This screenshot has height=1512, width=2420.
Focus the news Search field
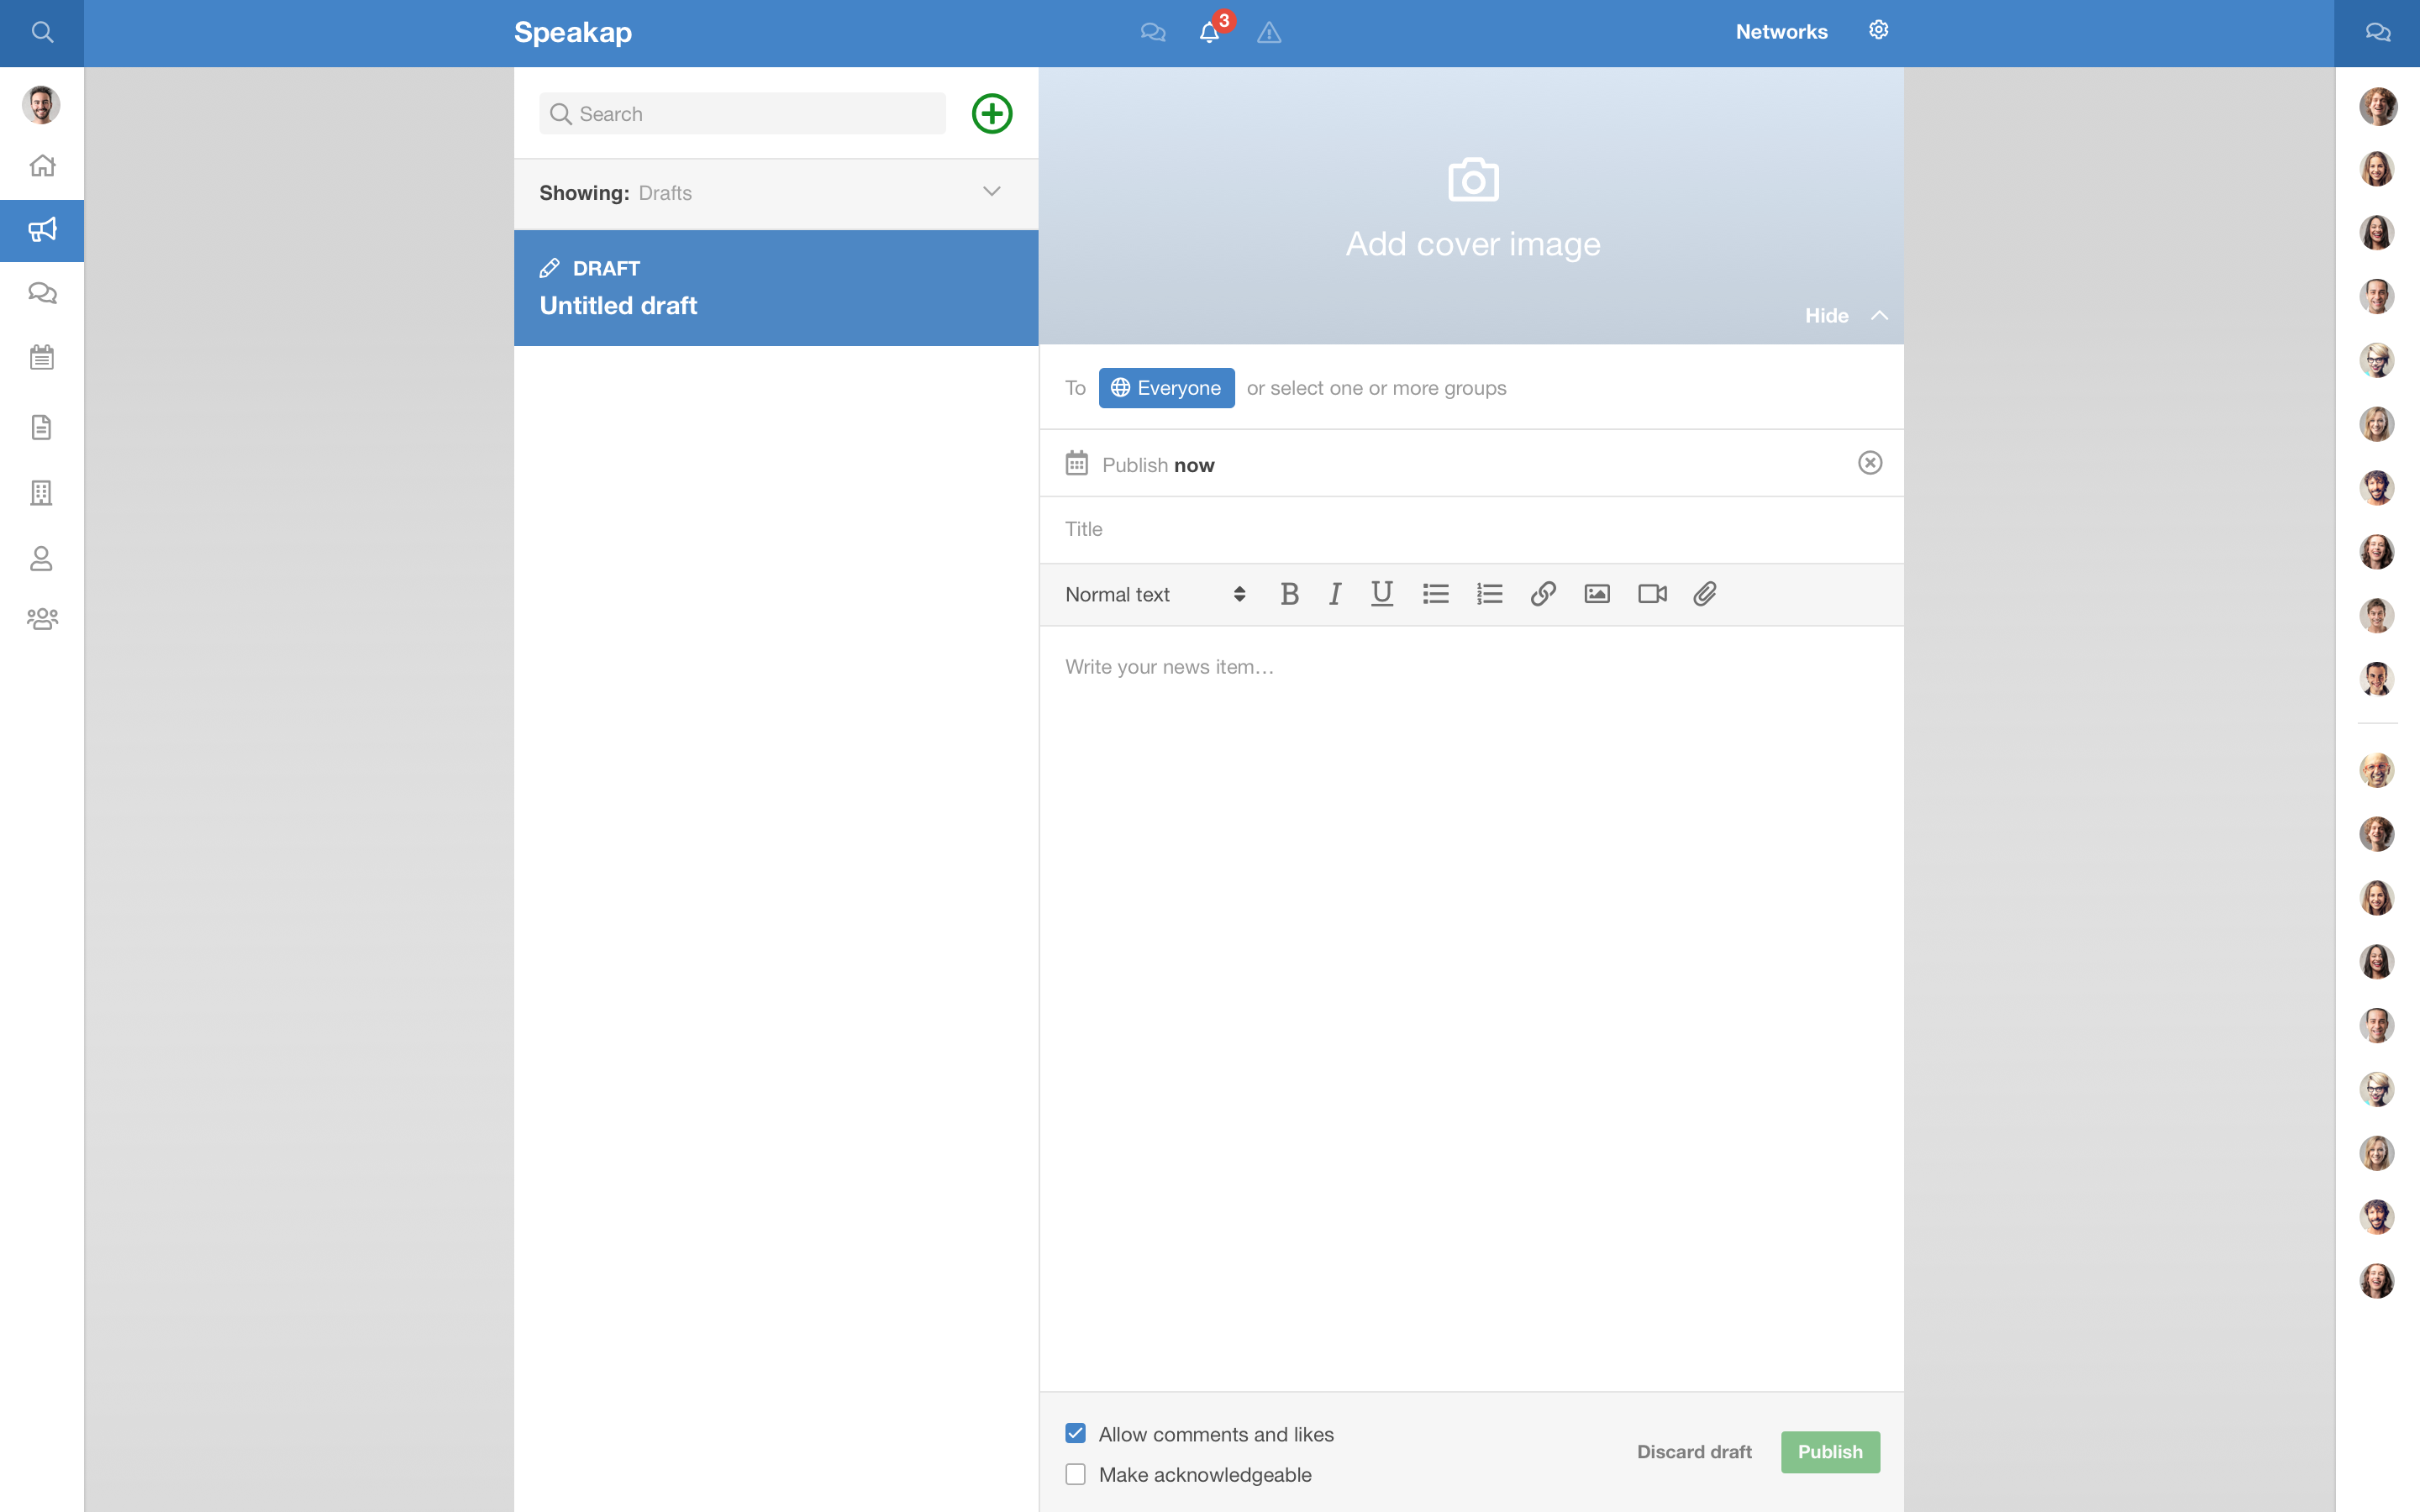click(742, 114)
